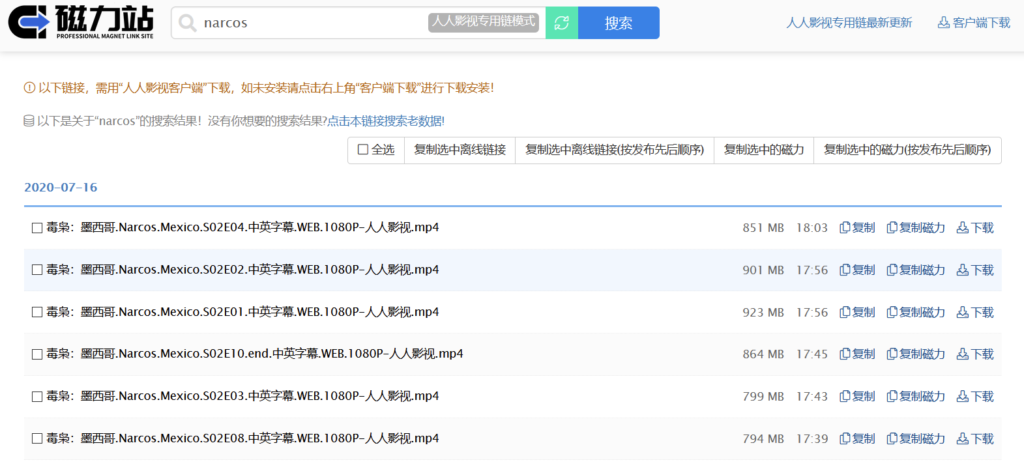Screen dimensions: 1024x469
Task: Copy link of S02E01 episode
Action: point(857,312)
